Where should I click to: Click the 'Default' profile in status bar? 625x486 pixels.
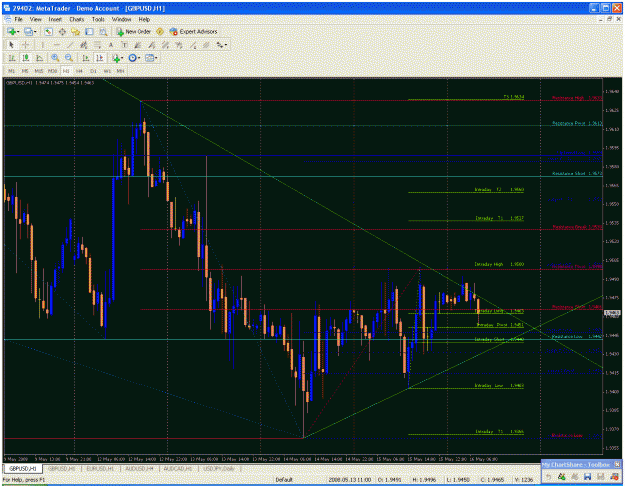point(284,480)
